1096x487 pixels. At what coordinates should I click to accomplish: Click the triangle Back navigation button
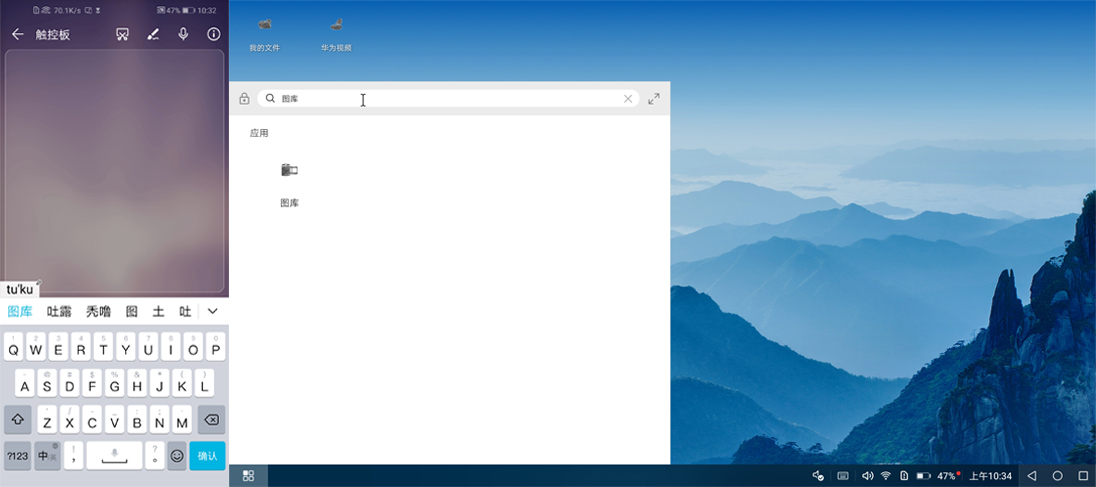[x=1031, y=476]
